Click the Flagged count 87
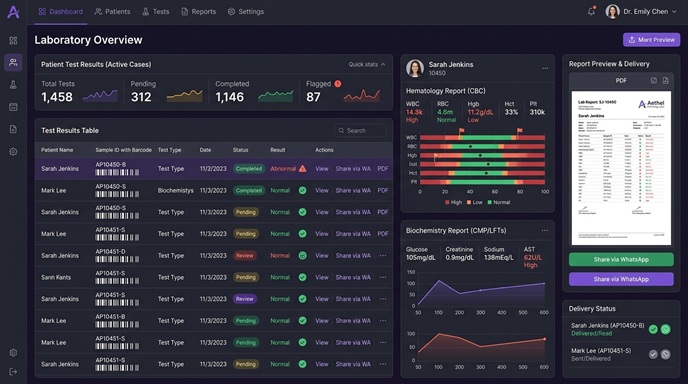The image size is (688, 384). click(313, 97)
